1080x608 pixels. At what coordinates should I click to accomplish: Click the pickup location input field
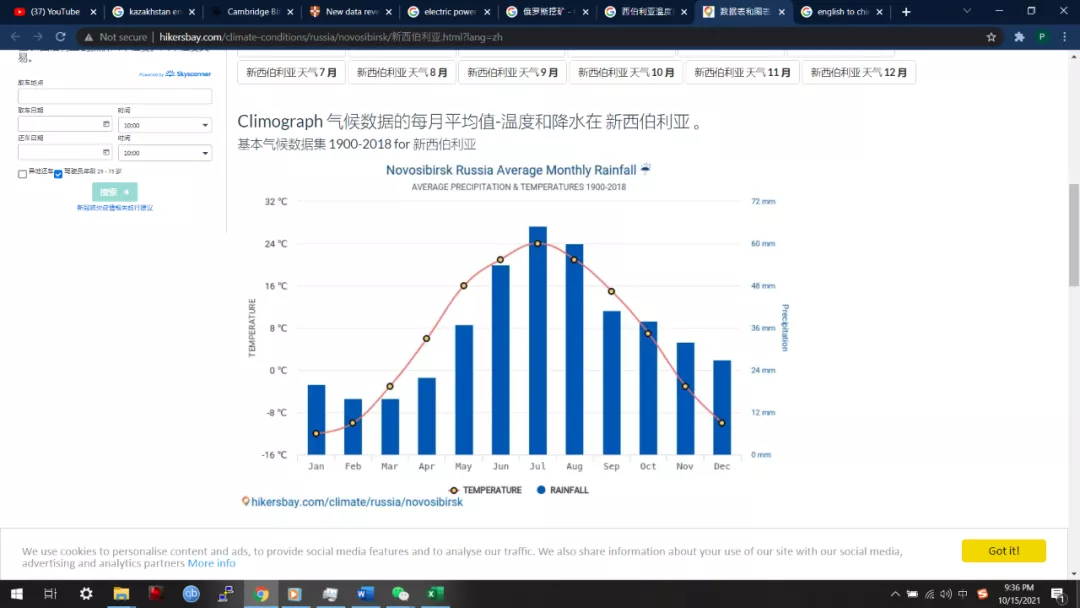[x=115, y=96]
